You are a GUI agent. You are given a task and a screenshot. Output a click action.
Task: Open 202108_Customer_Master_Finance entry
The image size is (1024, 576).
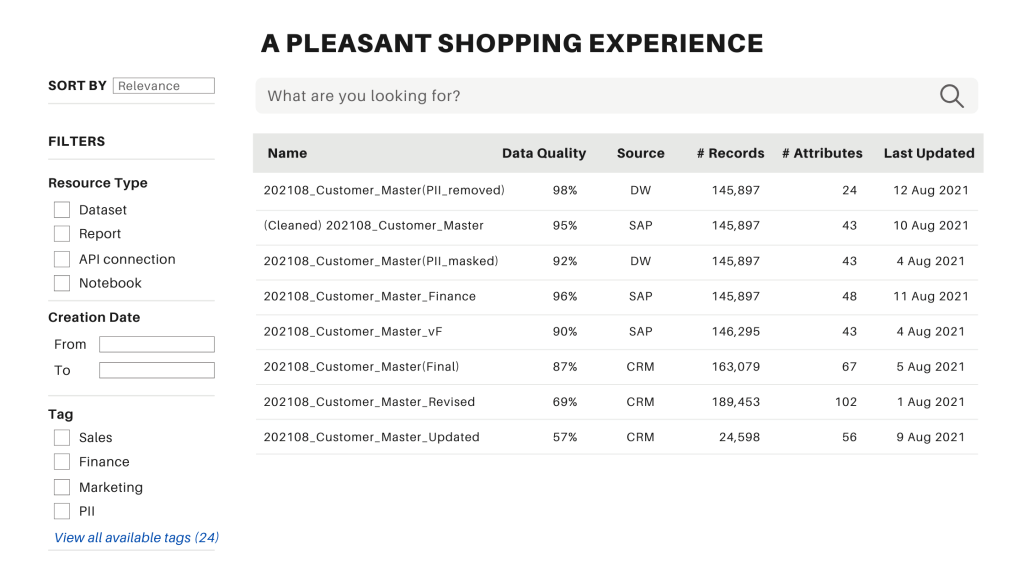tap(370, 296)
